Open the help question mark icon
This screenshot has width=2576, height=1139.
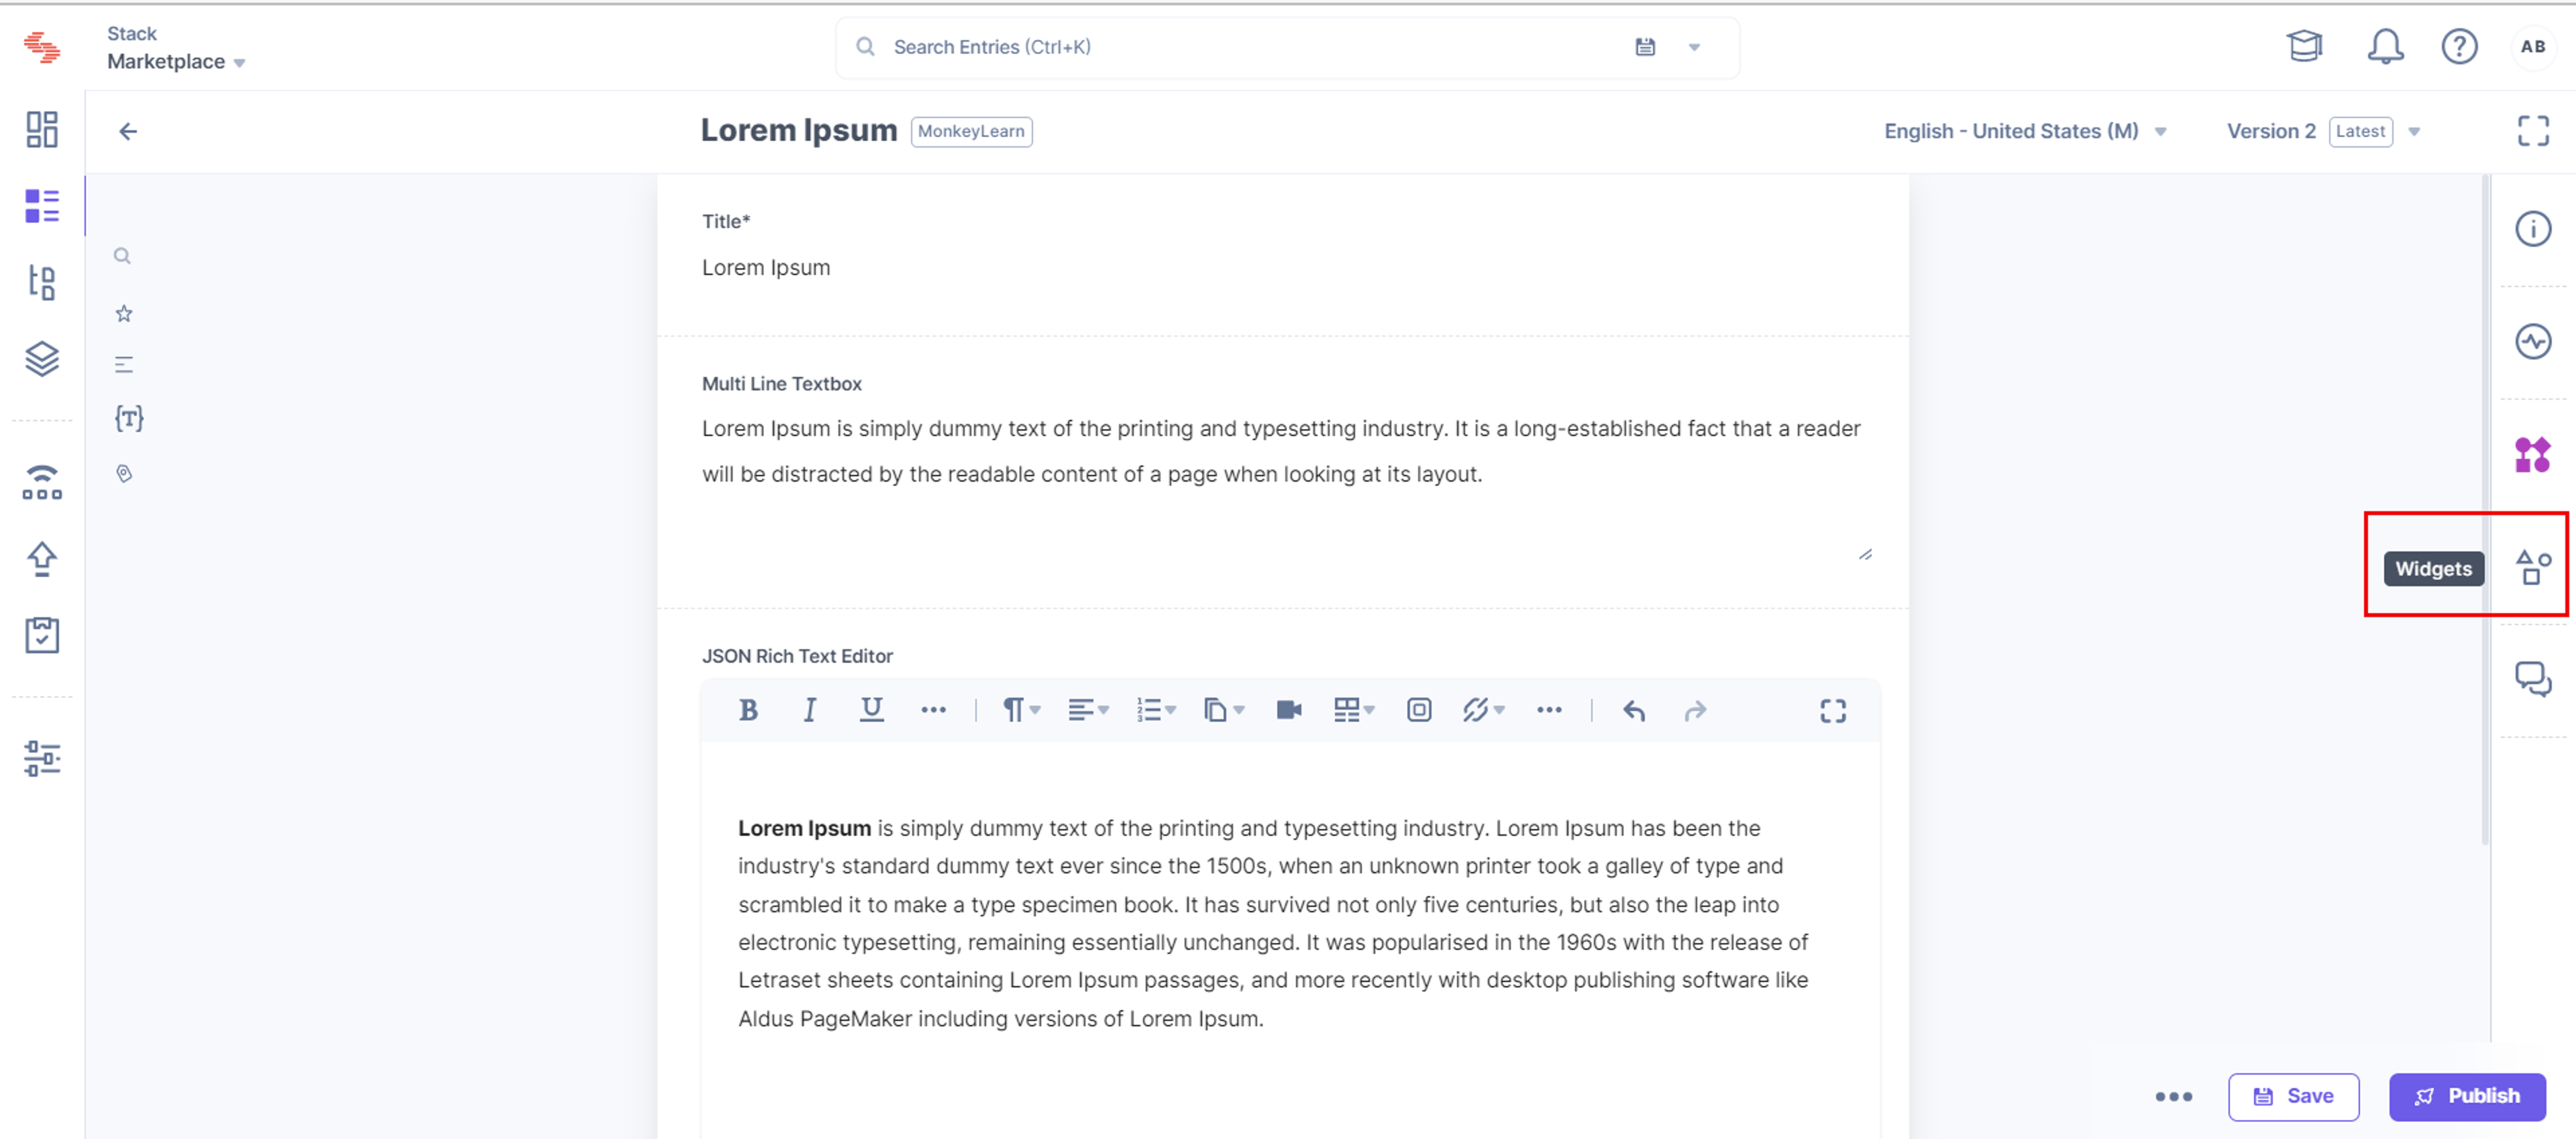click(2459, 46)
